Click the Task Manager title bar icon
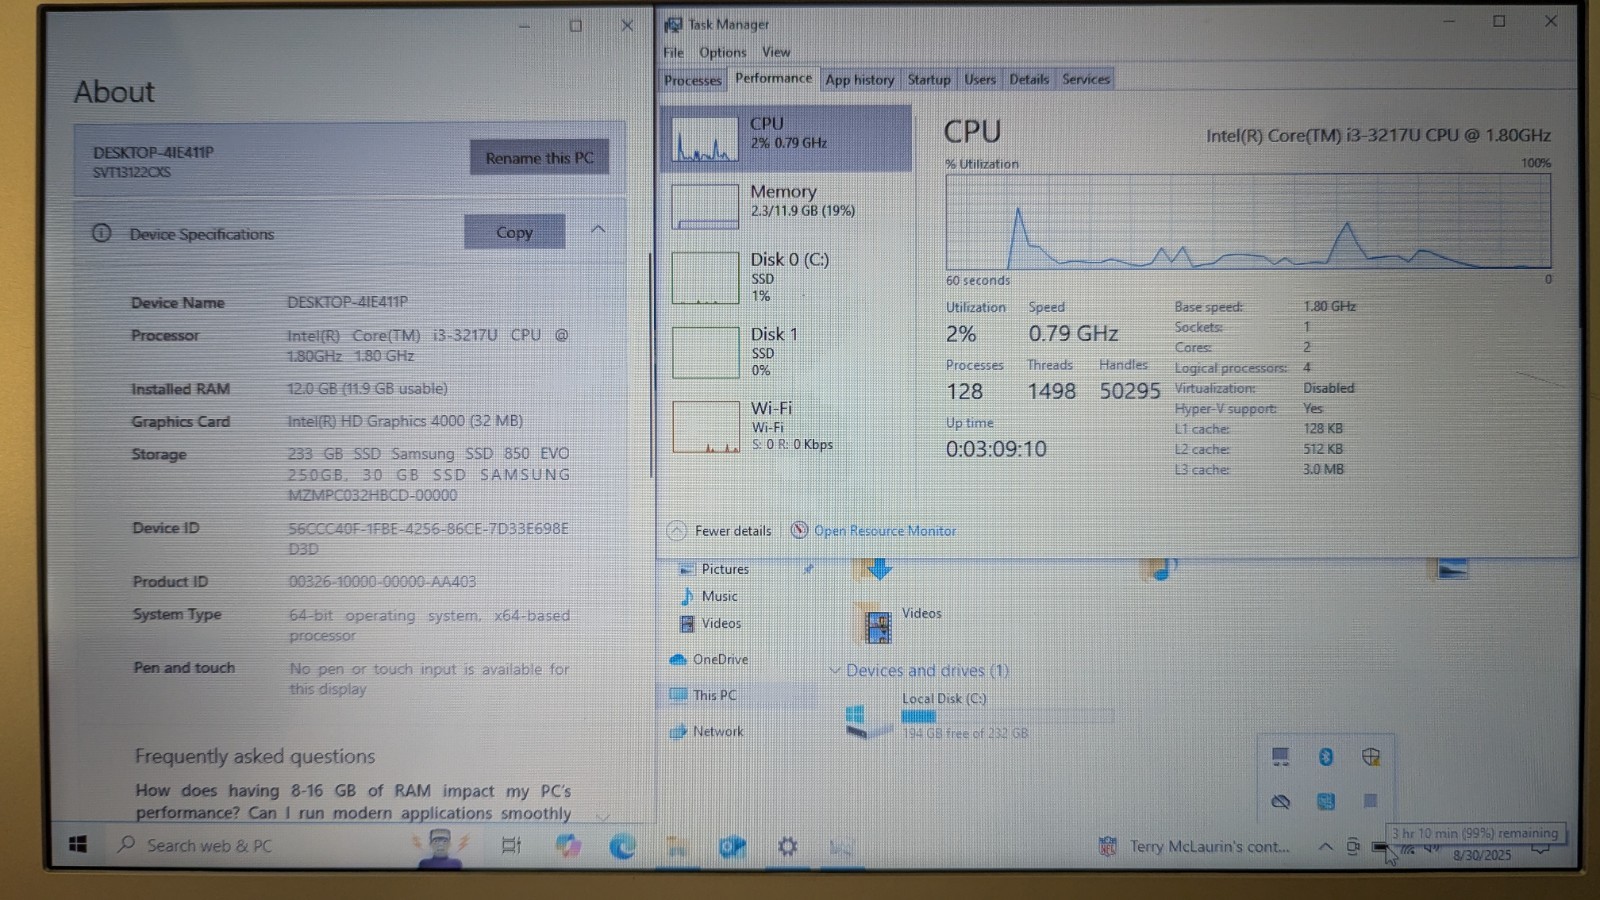The width and height of the screenshot is (1600, 900). (x=673, y=24)
